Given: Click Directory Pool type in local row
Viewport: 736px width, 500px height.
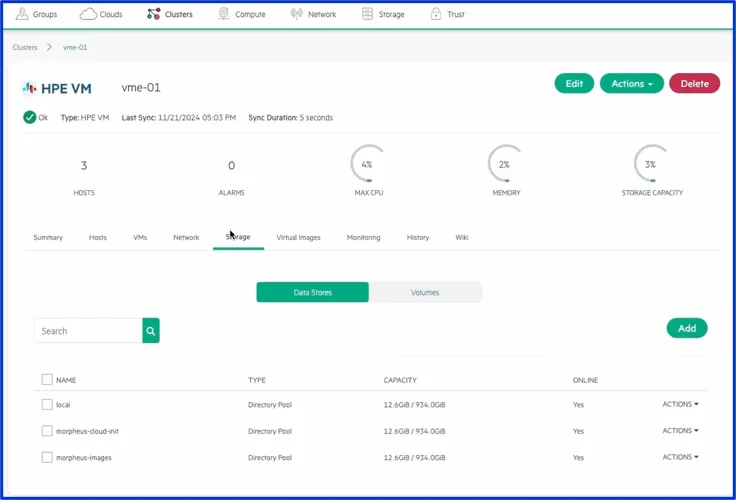Looking at the screenshot, I should [270, 405].
